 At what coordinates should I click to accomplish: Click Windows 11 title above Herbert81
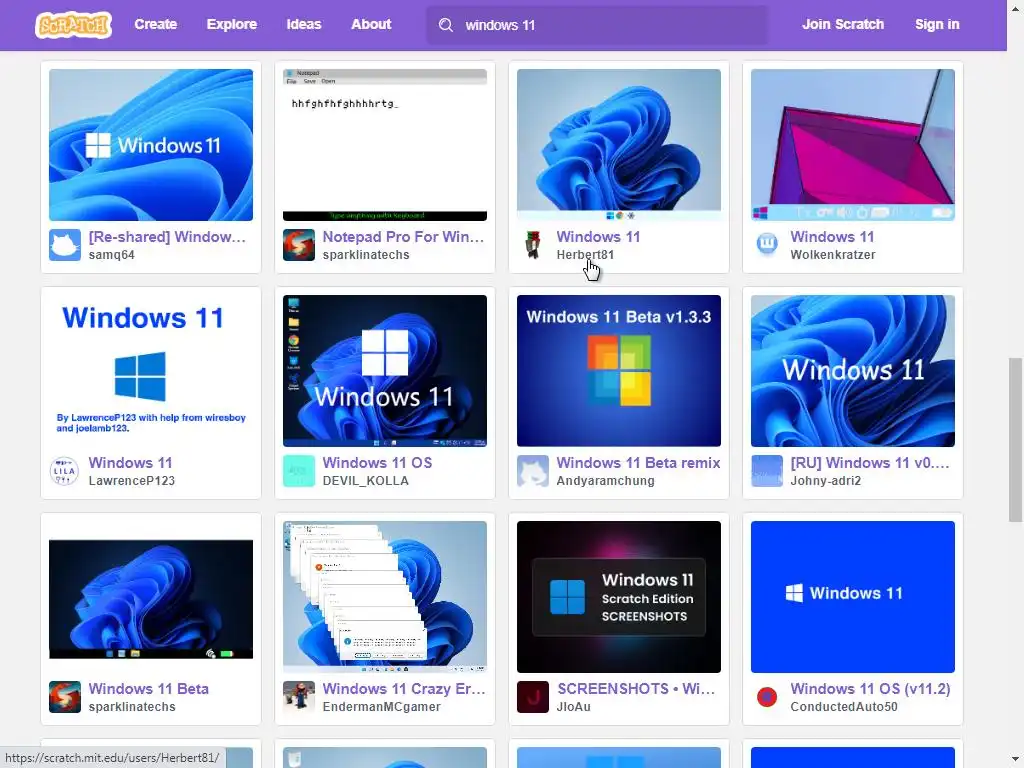pyautogui.click(x=598, y=237)
